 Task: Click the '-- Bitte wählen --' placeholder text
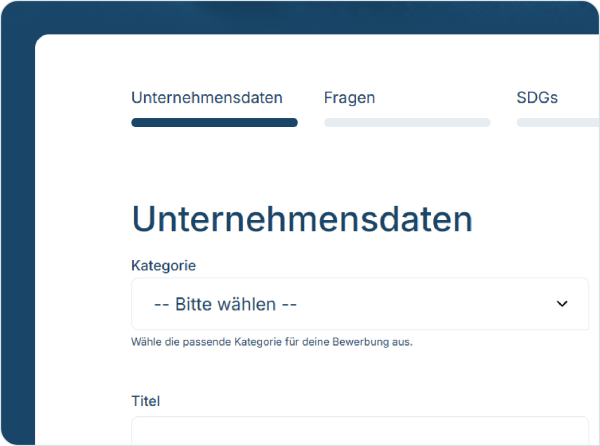tap(225, 304)
